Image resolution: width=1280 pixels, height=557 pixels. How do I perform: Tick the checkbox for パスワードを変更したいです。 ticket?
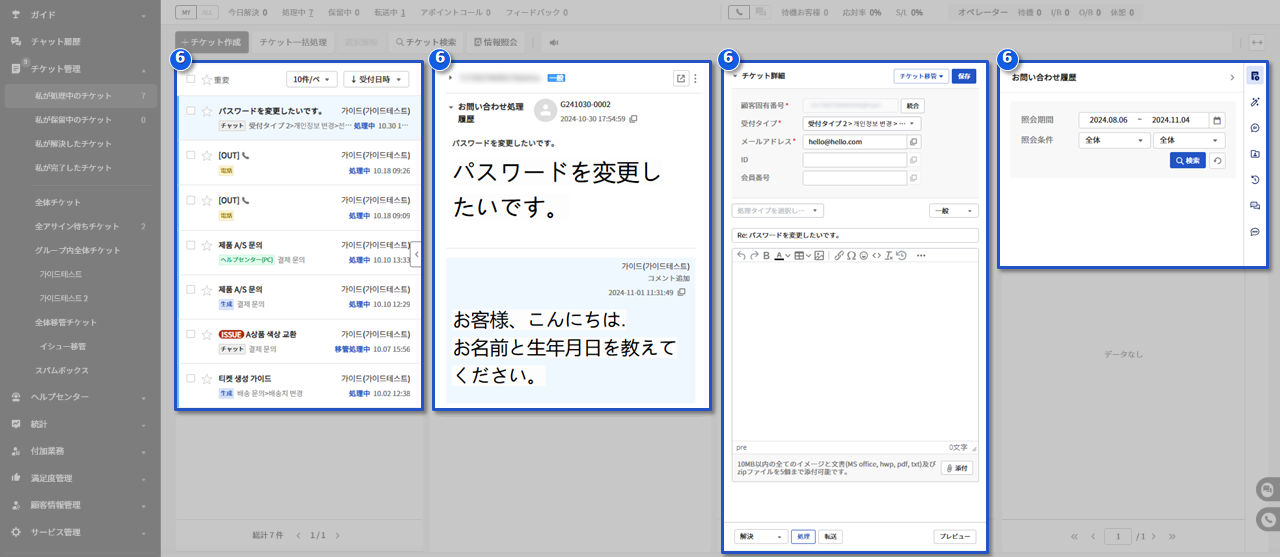pyautogui.click(x=191, y=112)
